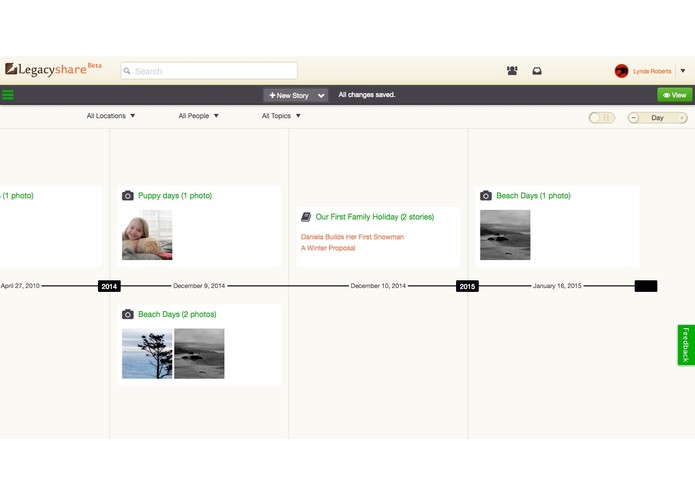Select the 2015 year marker

(467, 286)
